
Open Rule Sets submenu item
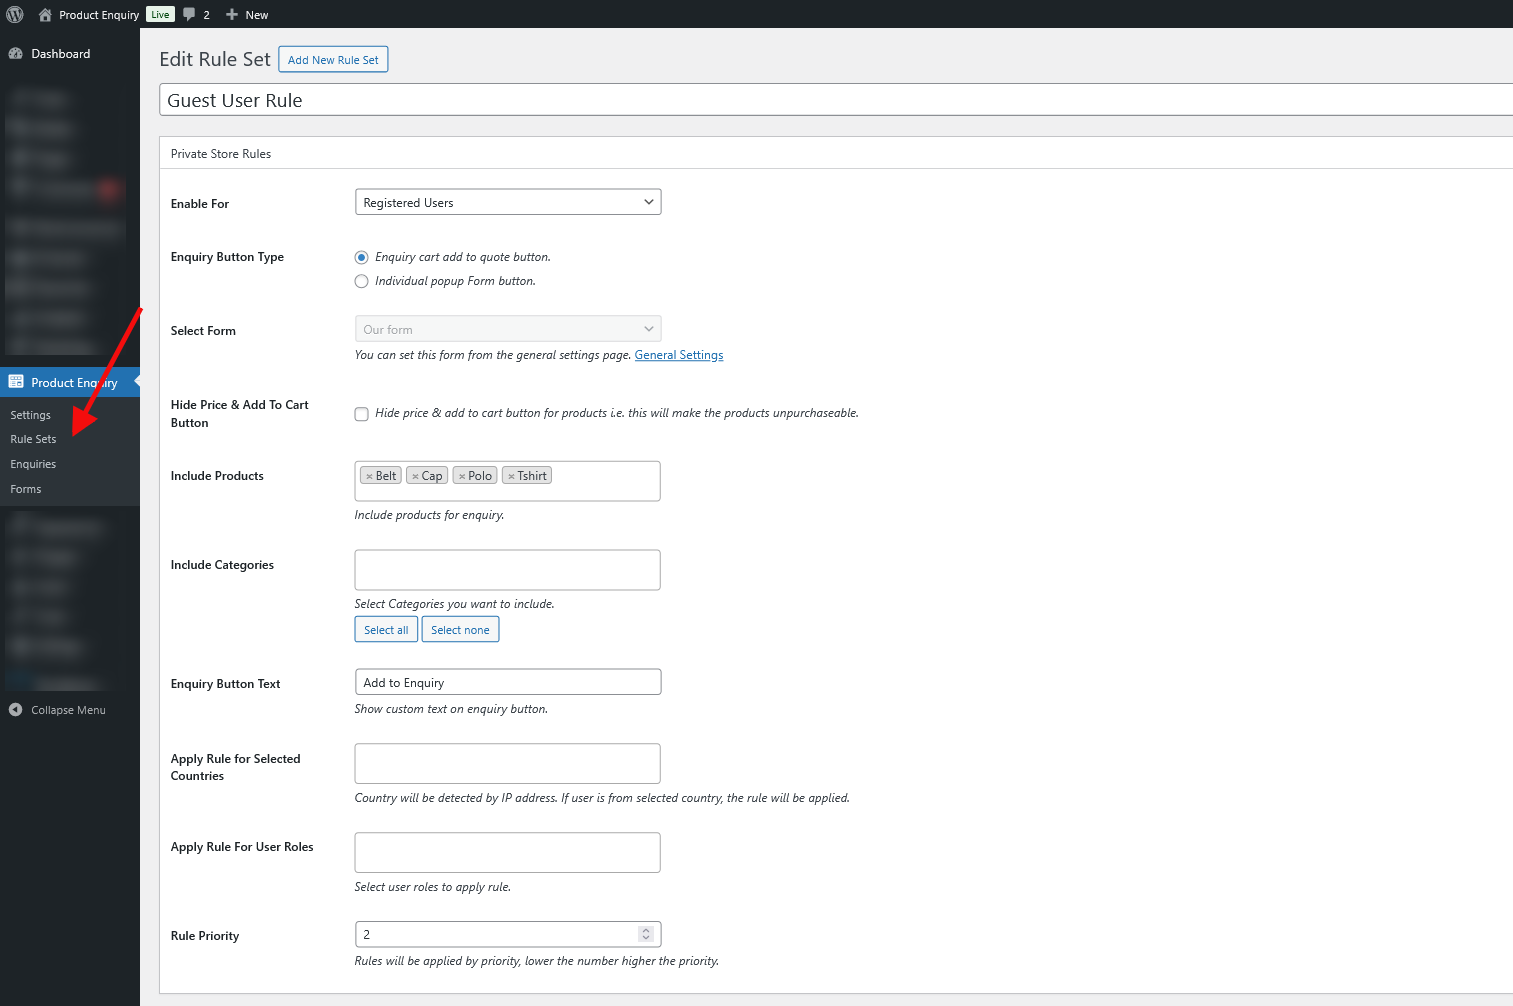[x=34, y=439]
